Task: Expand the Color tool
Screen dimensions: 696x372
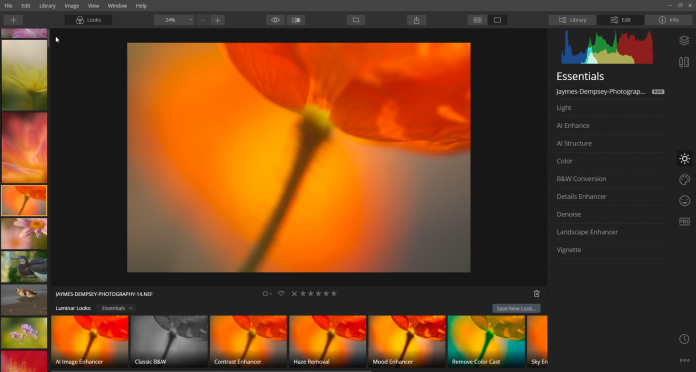Action: click(x=610, y=161)
